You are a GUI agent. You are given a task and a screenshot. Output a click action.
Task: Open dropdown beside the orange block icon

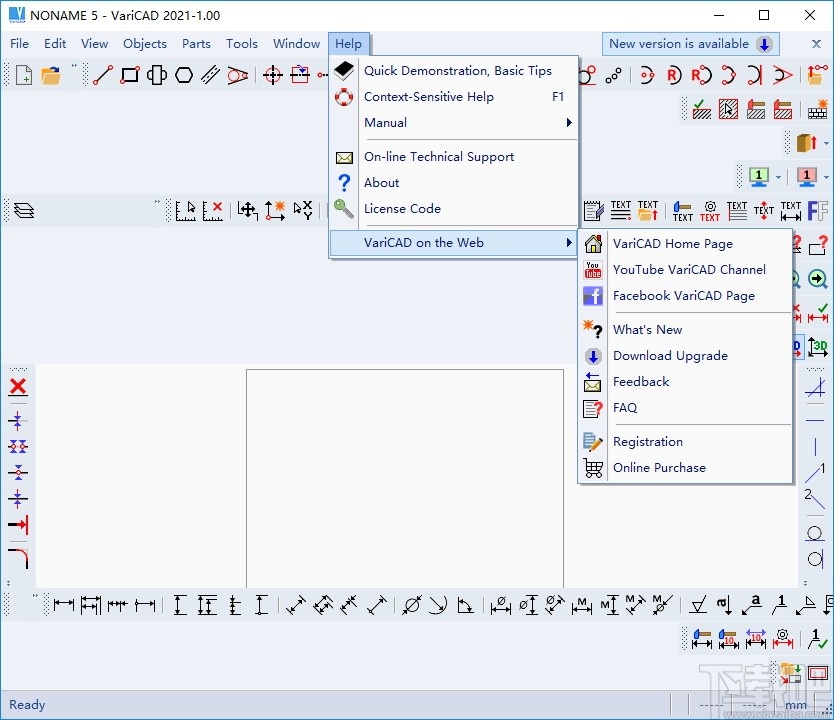825,143
